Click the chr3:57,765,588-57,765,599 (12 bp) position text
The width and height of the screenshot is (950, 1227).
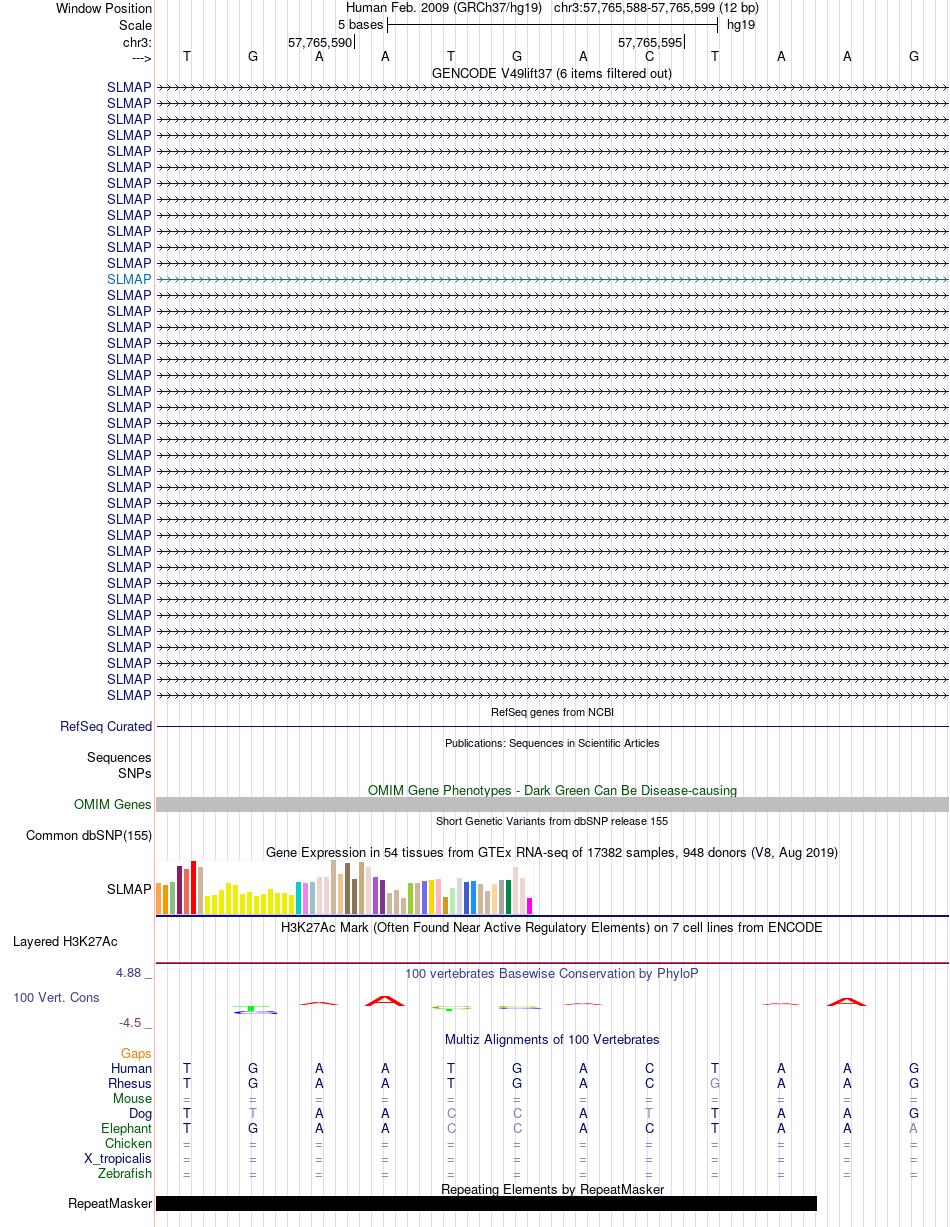[656, 8]
